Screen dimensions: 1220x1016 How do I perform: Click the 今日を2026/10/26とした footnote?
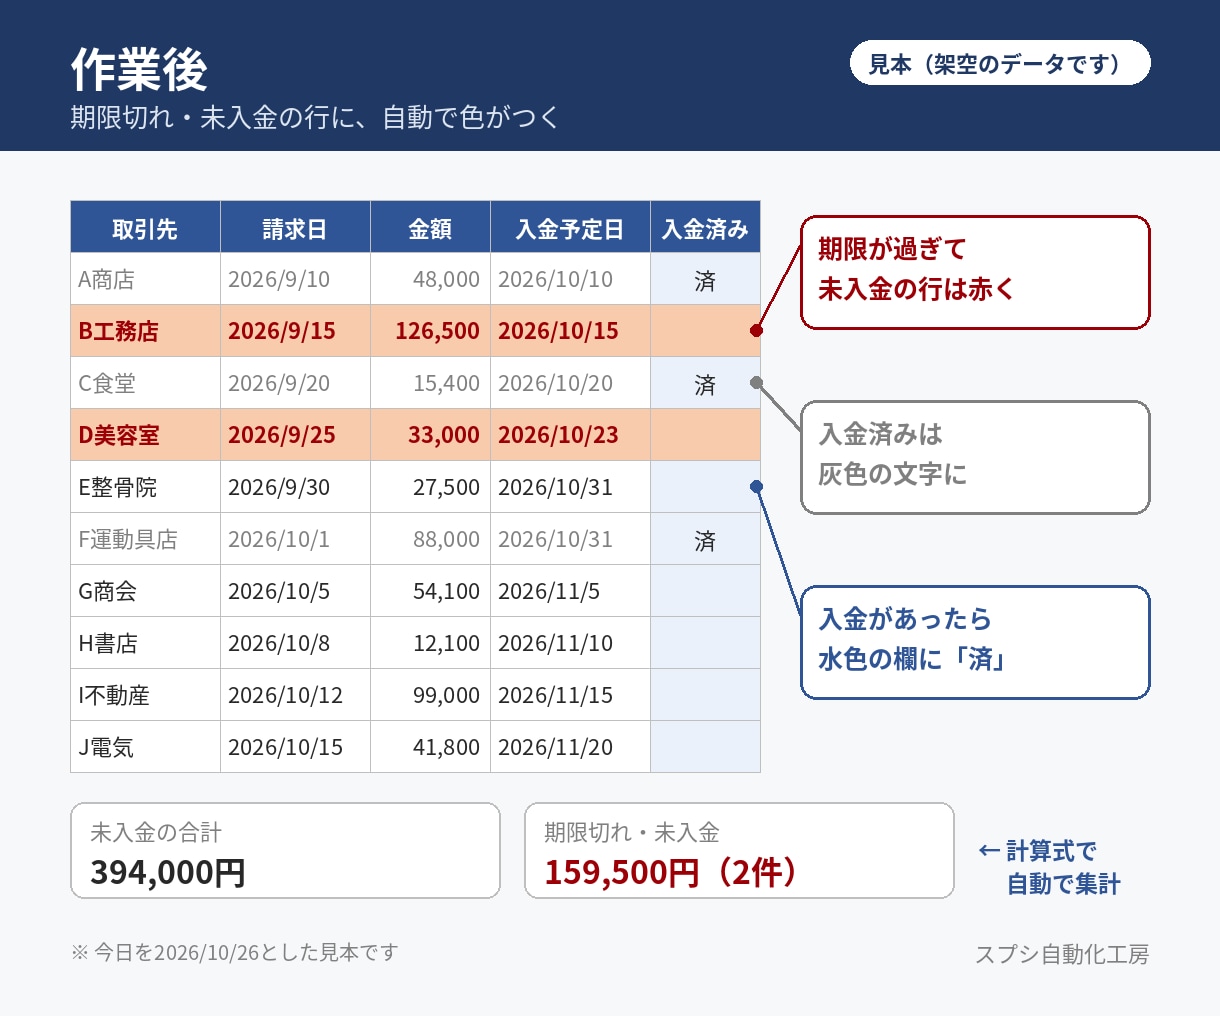click(234, 952)
